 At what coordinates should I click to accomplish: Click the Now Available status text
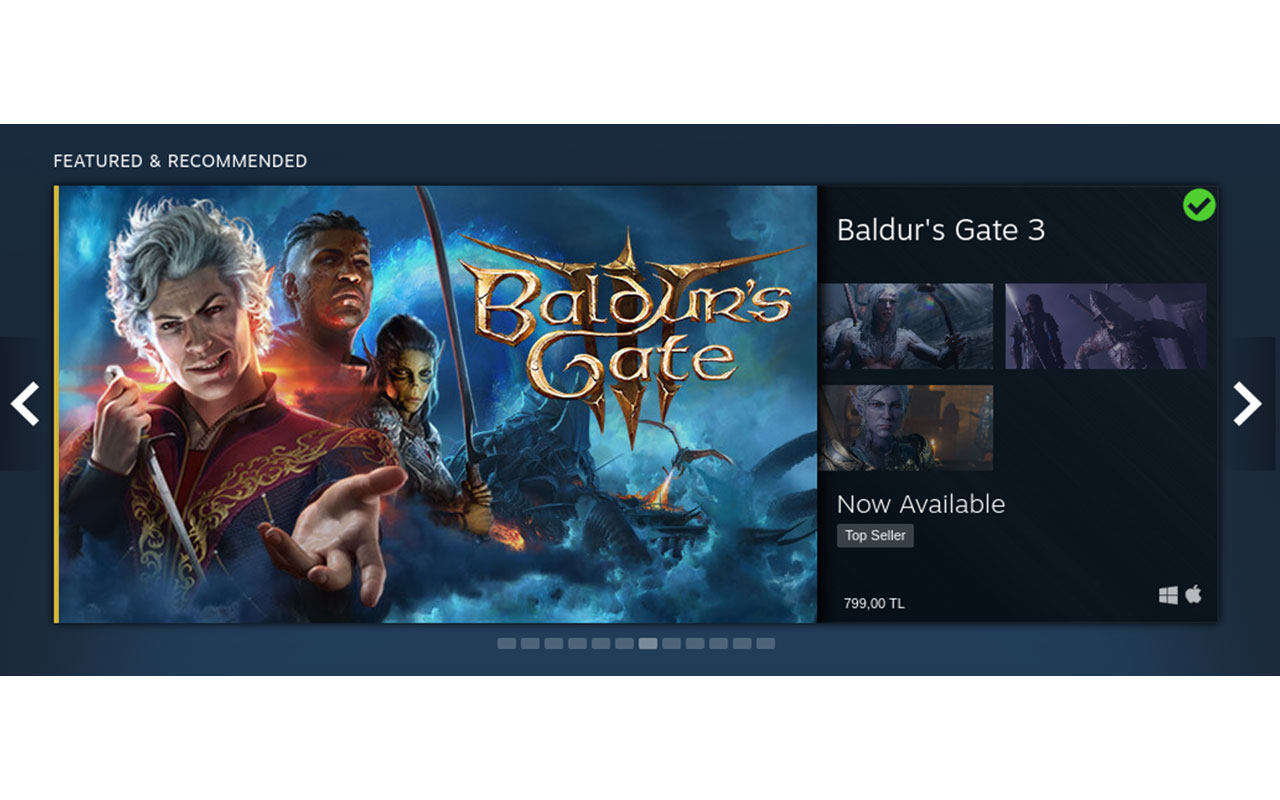click(x=921, y=504)
